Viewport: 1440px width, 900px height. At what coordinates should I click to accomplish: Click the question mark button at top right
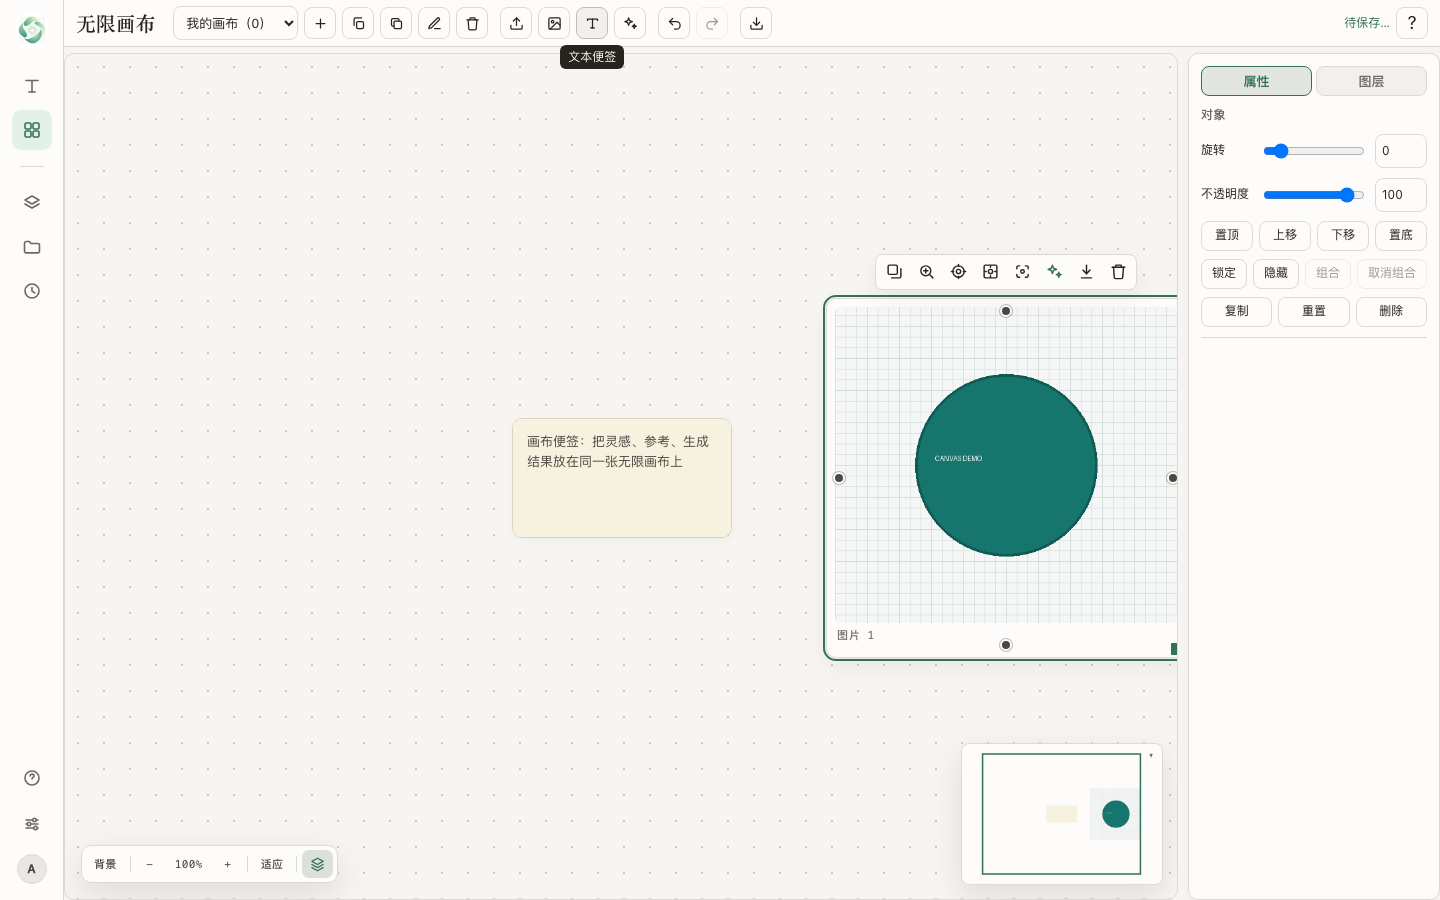1412,23
